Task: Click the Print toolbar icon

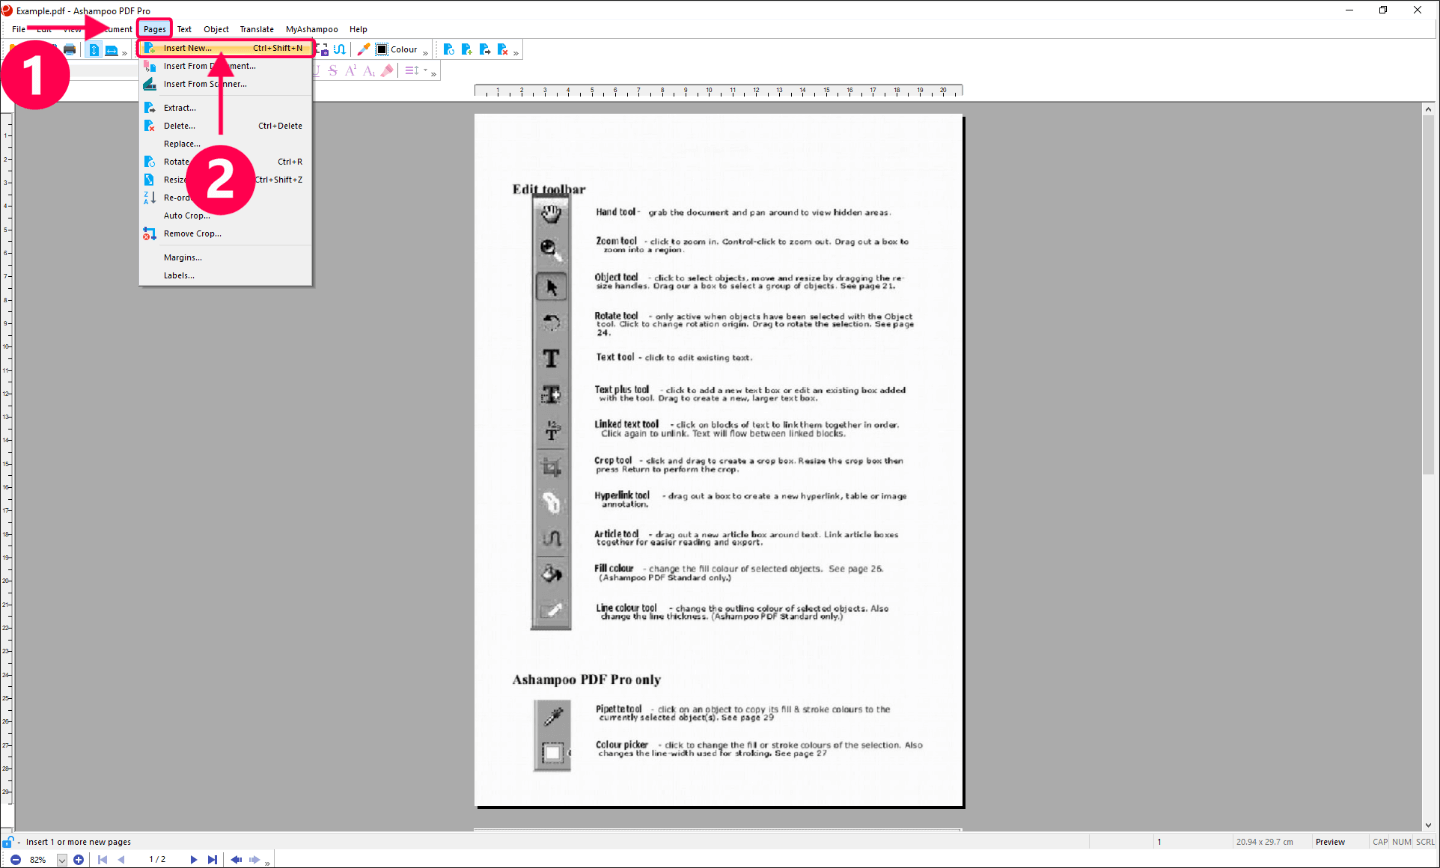Action: pyautogui.click(x=70, y=49)
